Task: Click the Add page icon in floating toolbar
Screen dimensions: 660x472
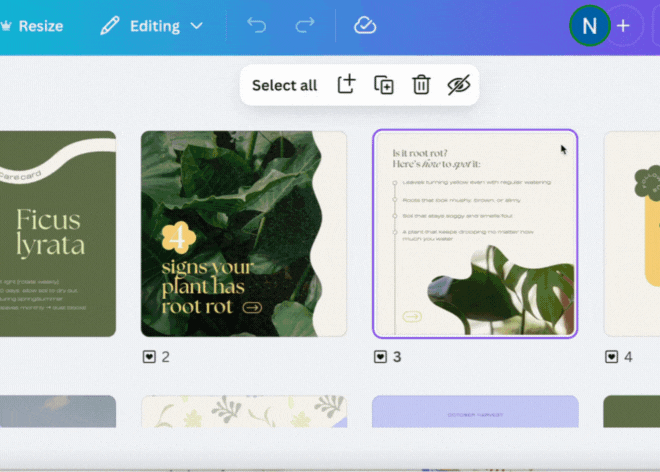Action: (346, 85)
